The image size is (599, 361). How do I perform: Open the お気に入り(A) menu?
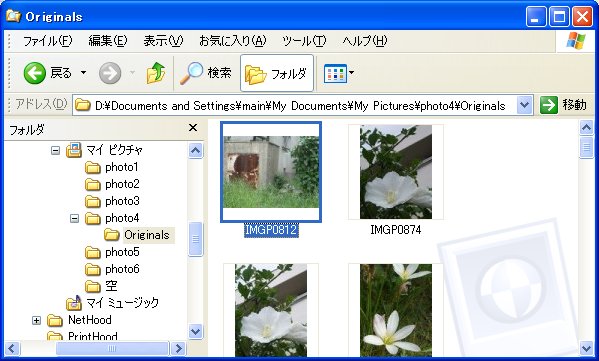tap(233, 40)
